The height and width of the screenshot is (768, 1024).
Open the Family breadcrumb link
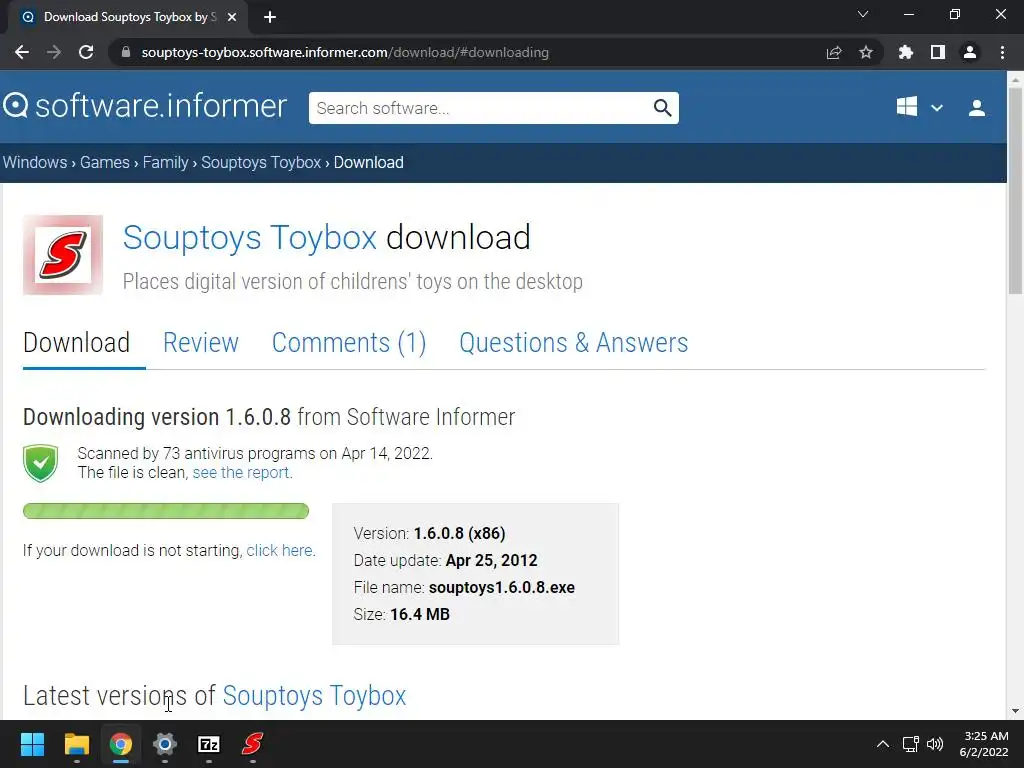[165, 162]
